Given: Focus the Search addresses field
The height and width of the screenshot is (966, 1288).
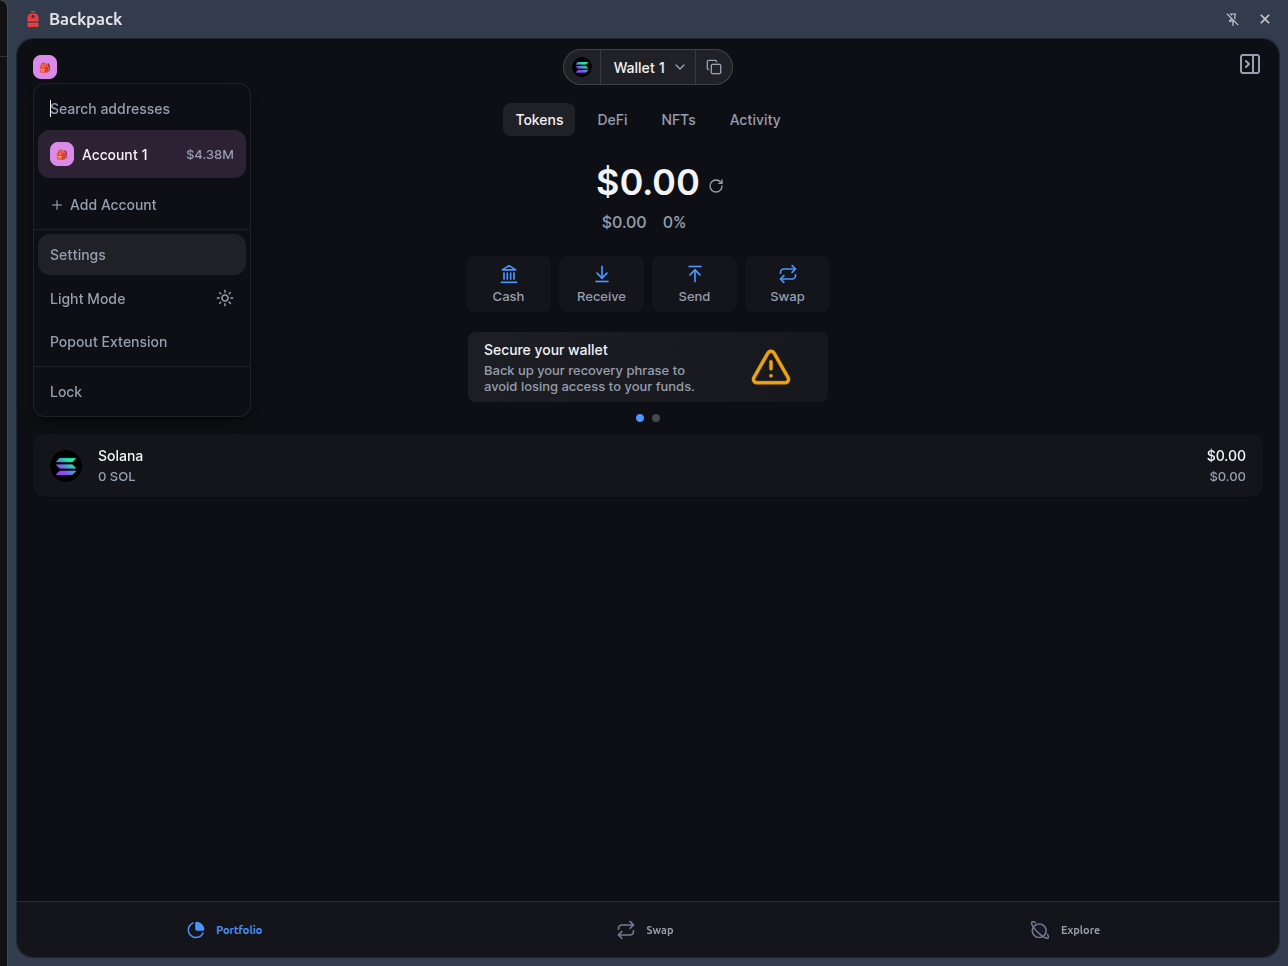Looking at the screenshot, I should 142,109.
